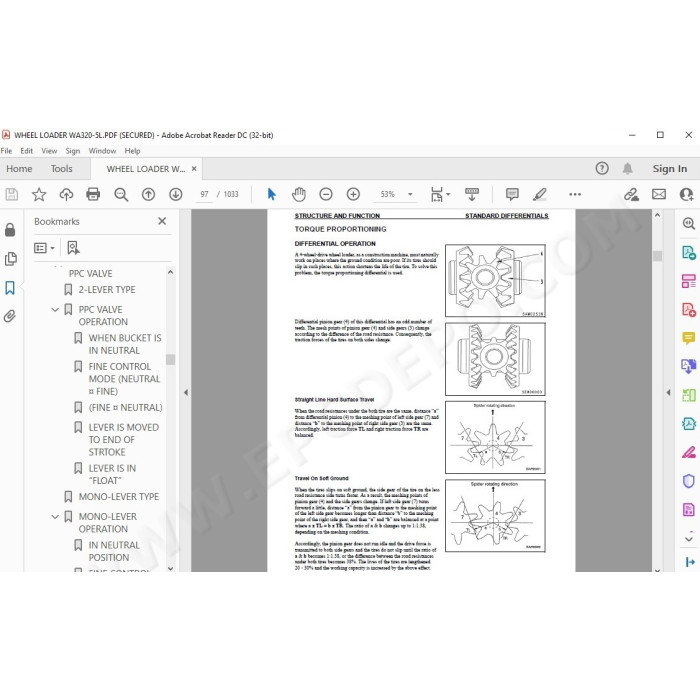Click the bookmarks panel scrollbar thumb
This screenshot has height=700, width=700.
[x=170, y=359]
